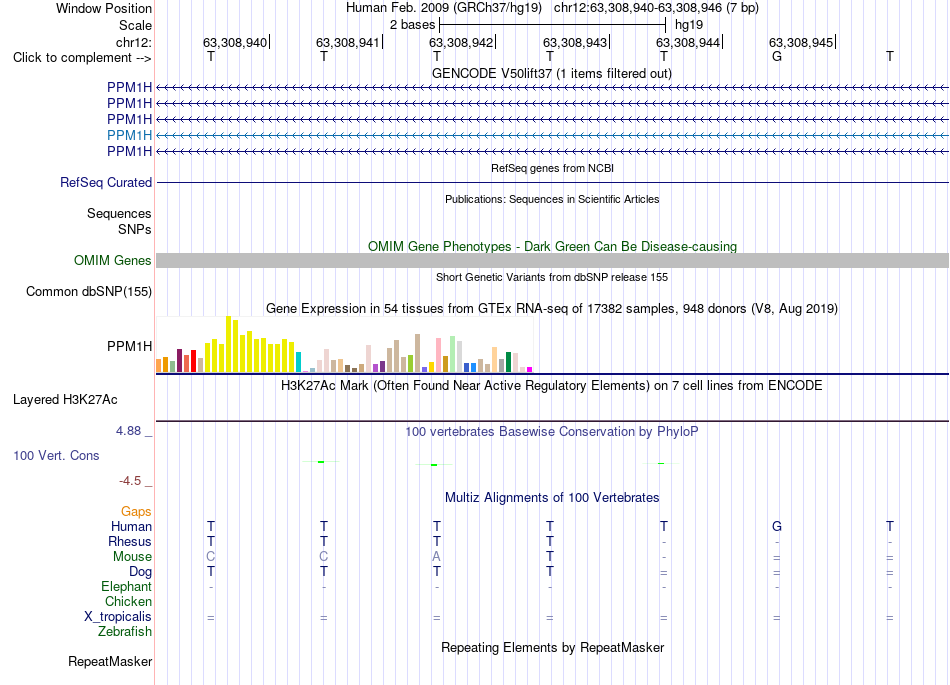
Task: Click the orange 'Gaps' label
Action: 136,512
